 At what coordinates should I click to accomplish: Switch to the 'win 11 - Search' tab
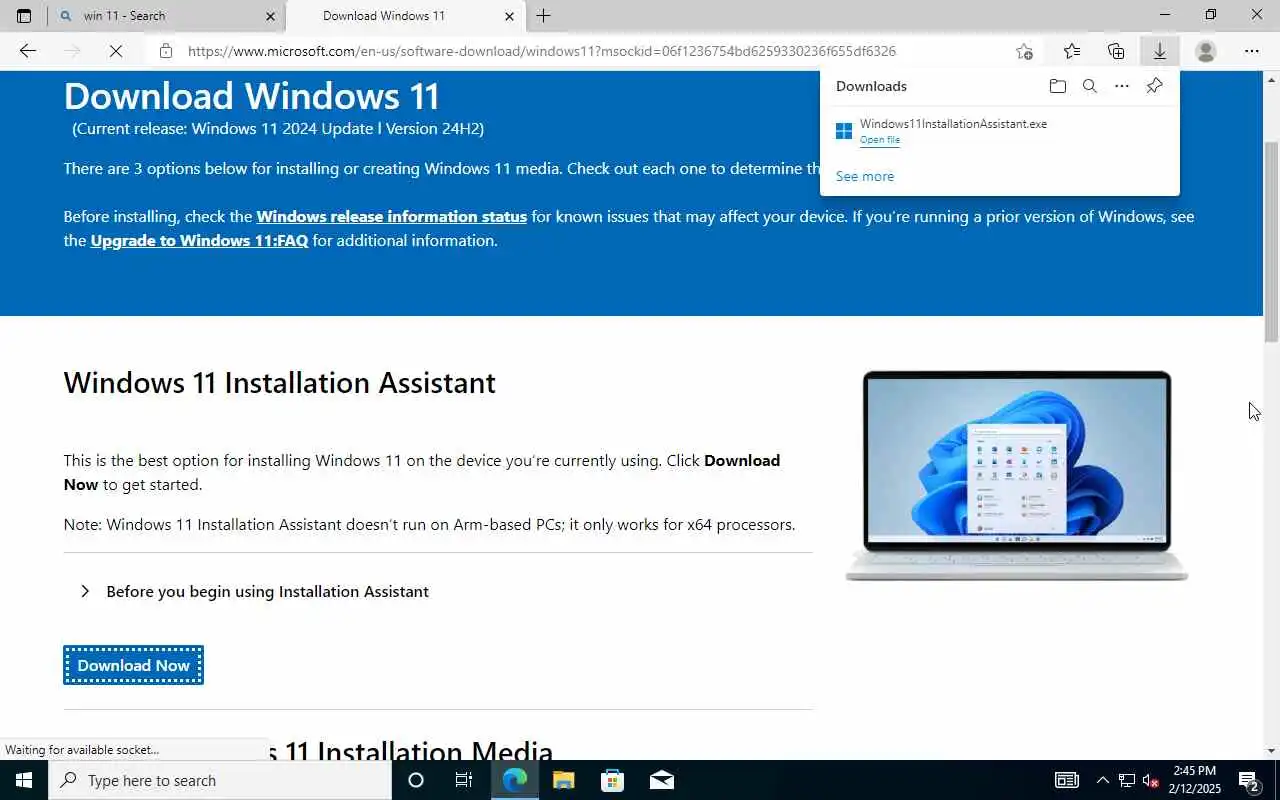(x=166, y=16)
